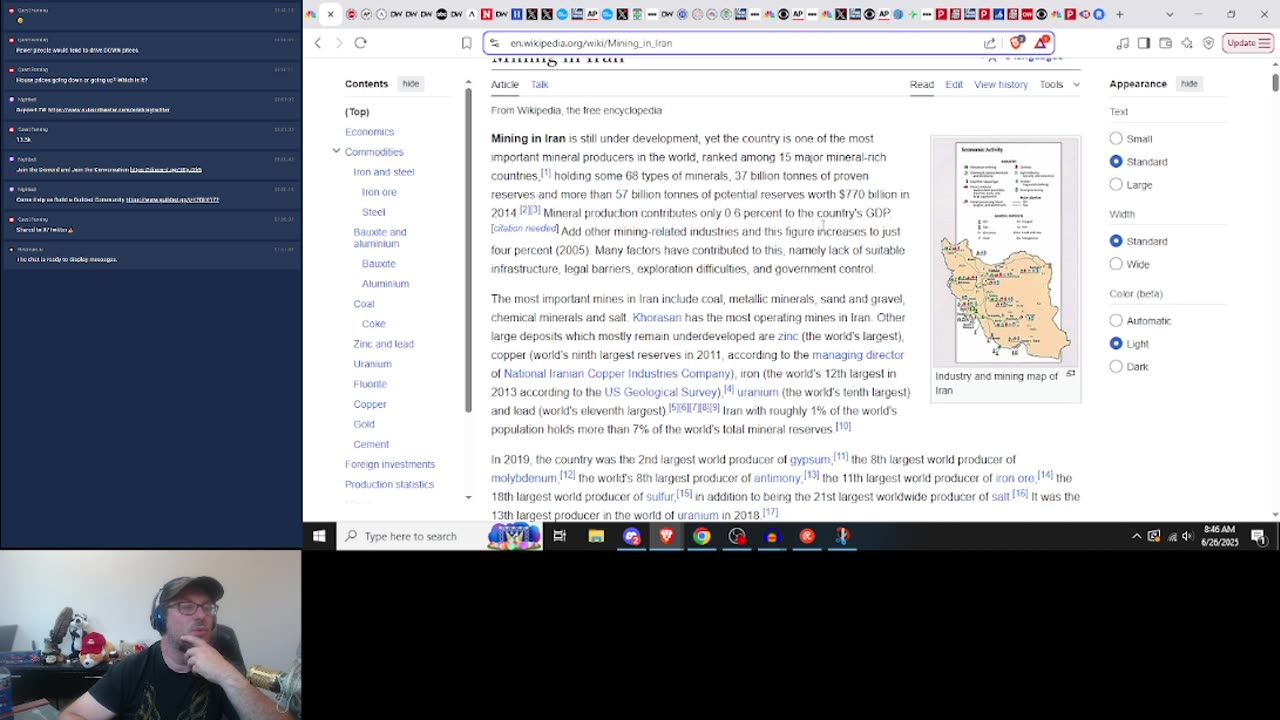Image resolution: width=1280 pixels, height=720 pixels.
Task: Hide the Appearance panel
Action: coord(1189,84)
